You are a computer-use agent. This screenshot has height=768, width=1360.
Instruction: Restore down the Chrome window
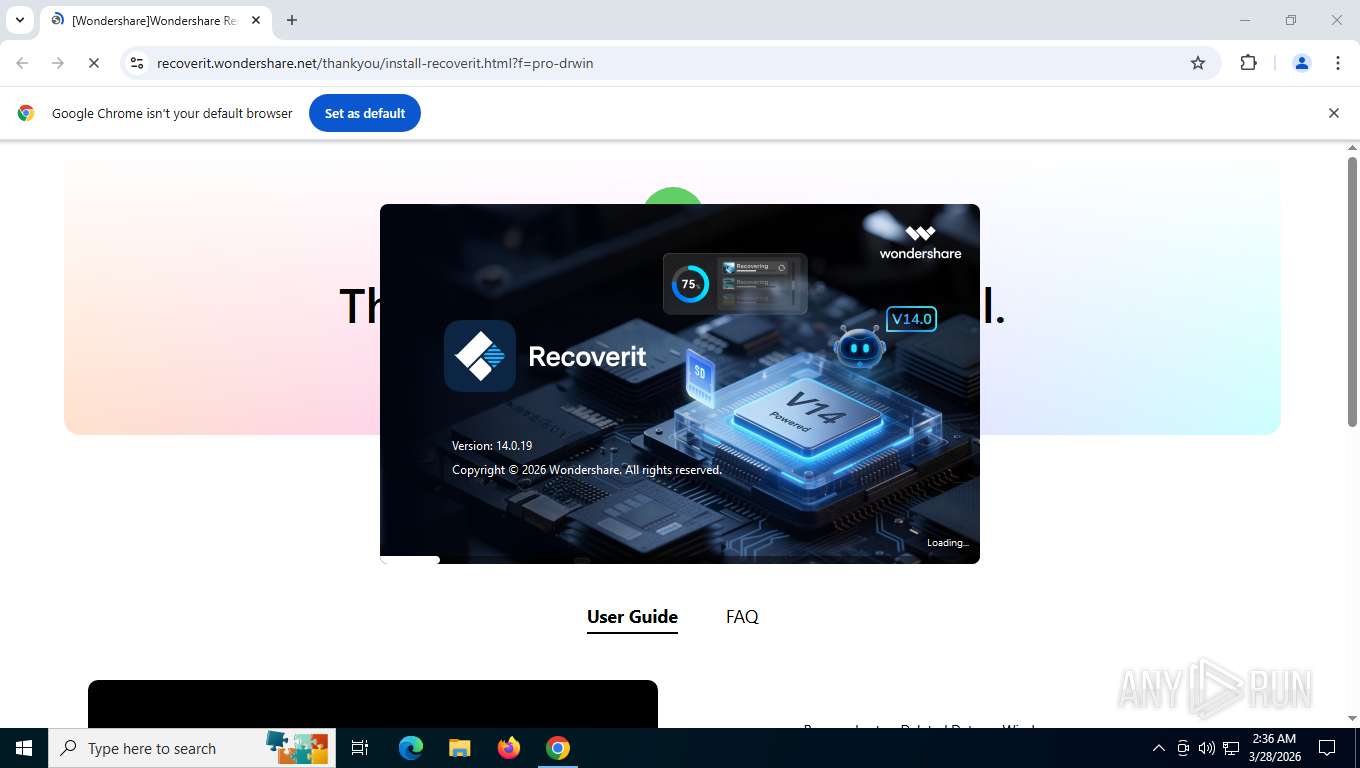1291,20
